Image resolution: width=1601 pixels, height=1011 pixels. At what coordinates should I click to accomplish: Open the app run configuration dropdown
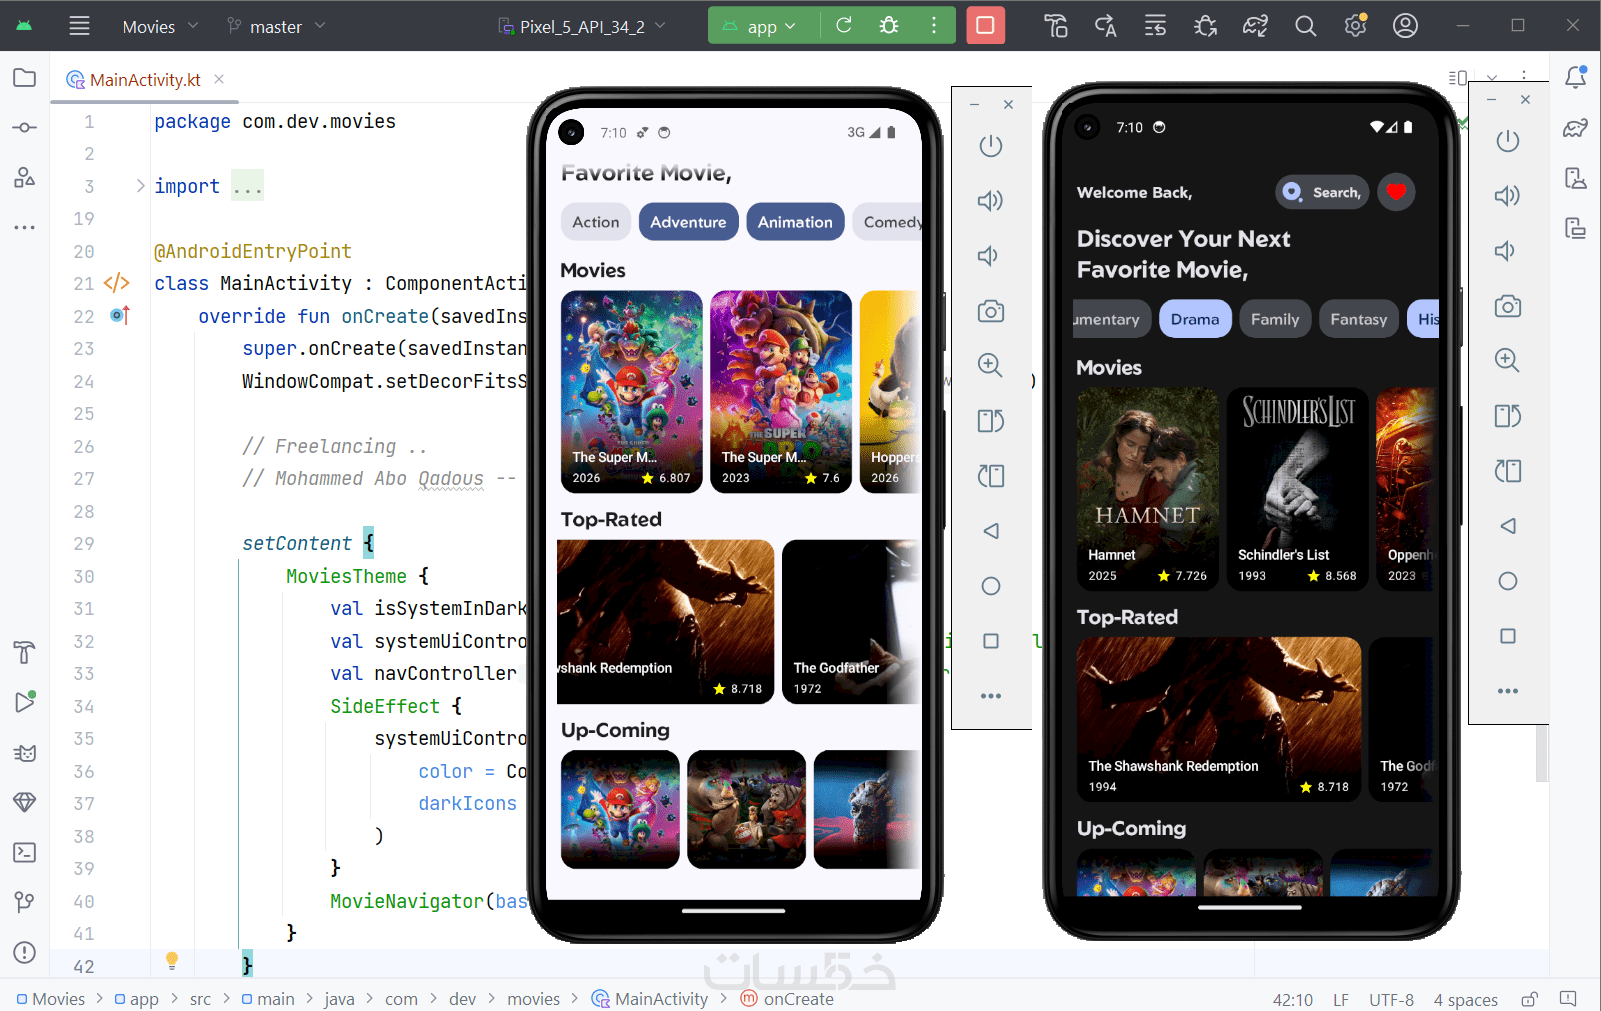[x=761, y=26]
